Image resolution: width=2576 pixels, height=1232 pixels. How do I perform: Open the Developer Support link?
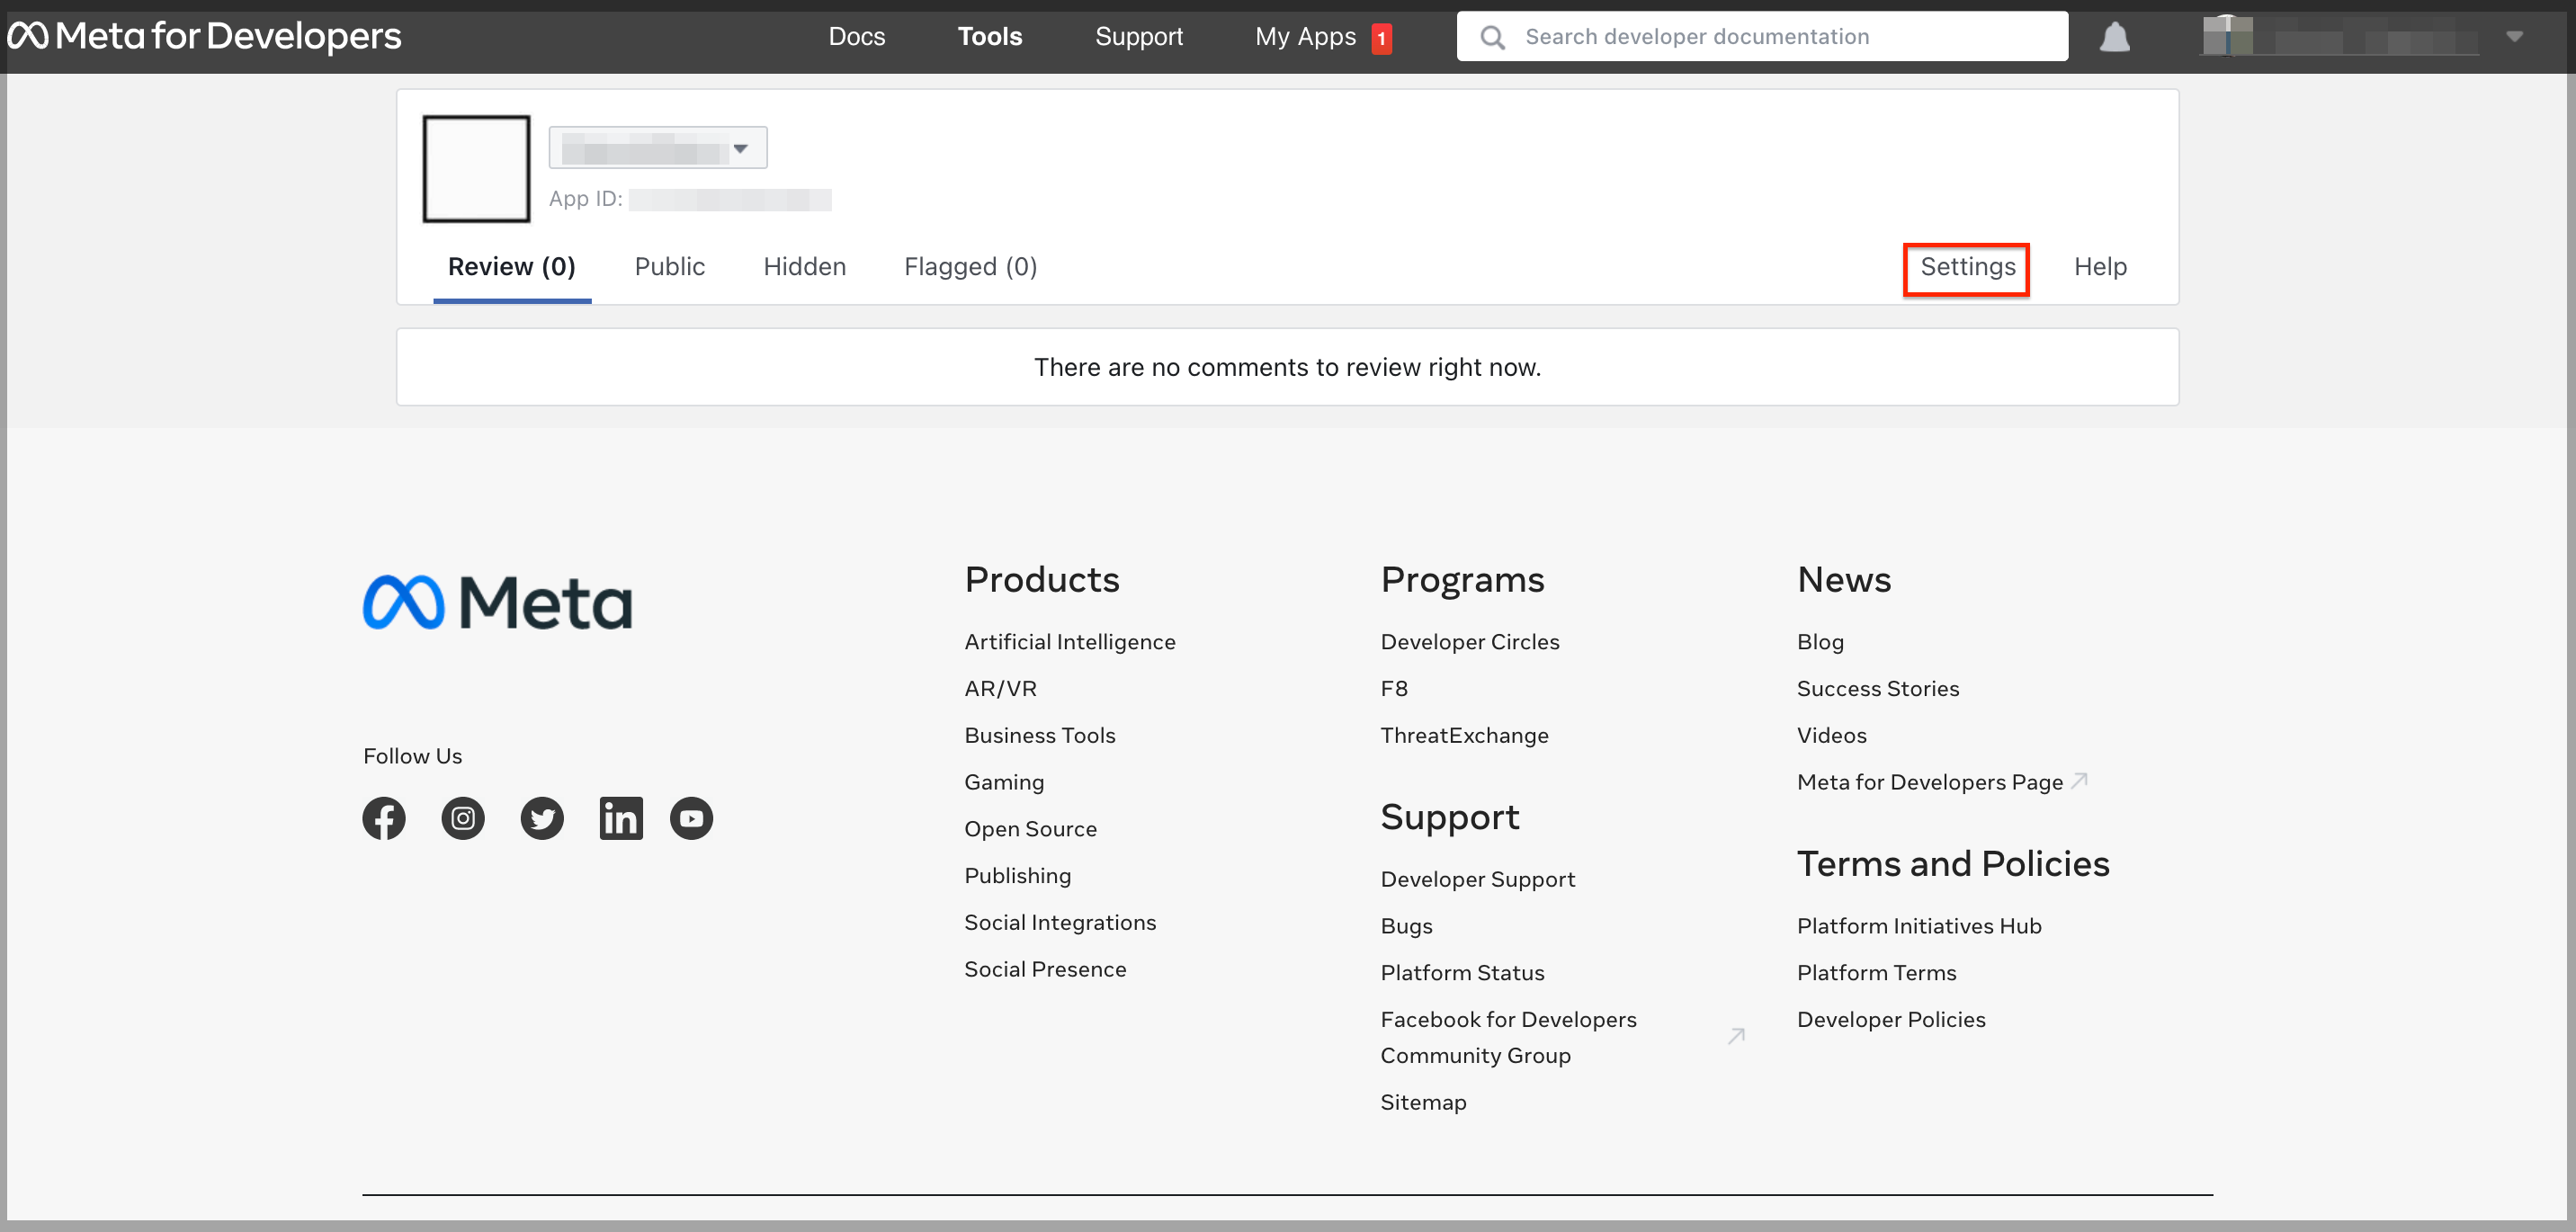pyautogui.click(x=1477, y=879)
